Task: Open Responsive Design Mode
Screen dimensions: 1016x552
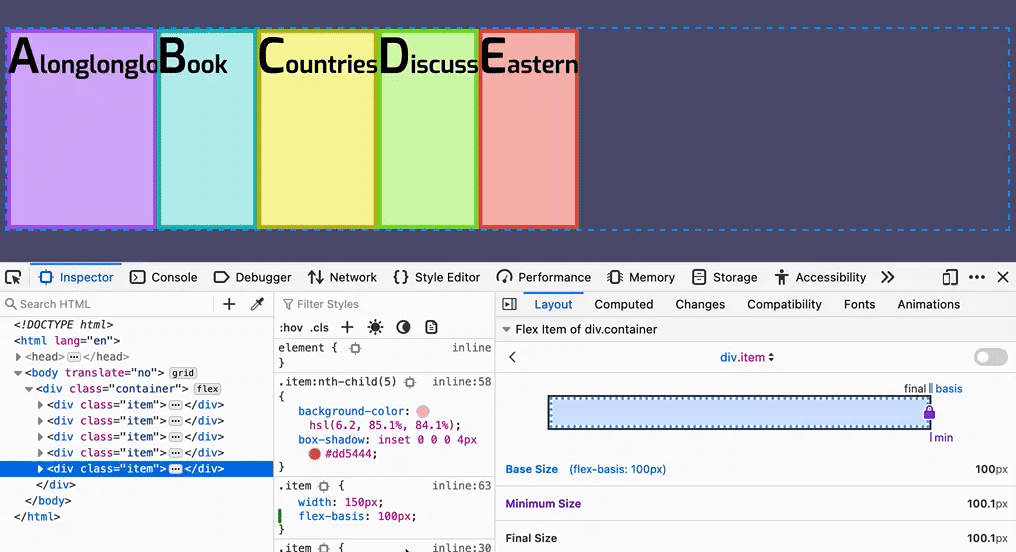Action: pyautogui.click(x=950, y=277)
